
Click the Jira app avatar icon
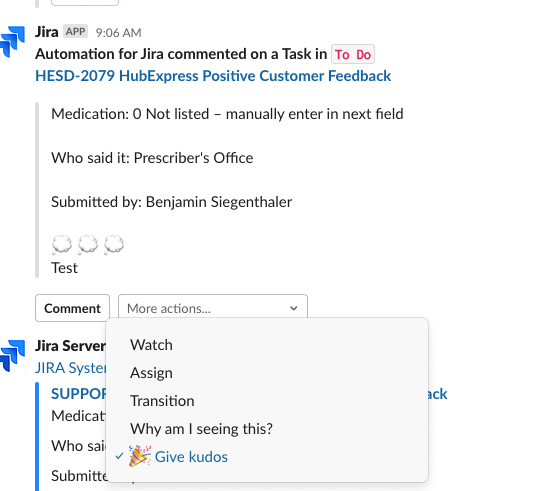pos(12,41)
